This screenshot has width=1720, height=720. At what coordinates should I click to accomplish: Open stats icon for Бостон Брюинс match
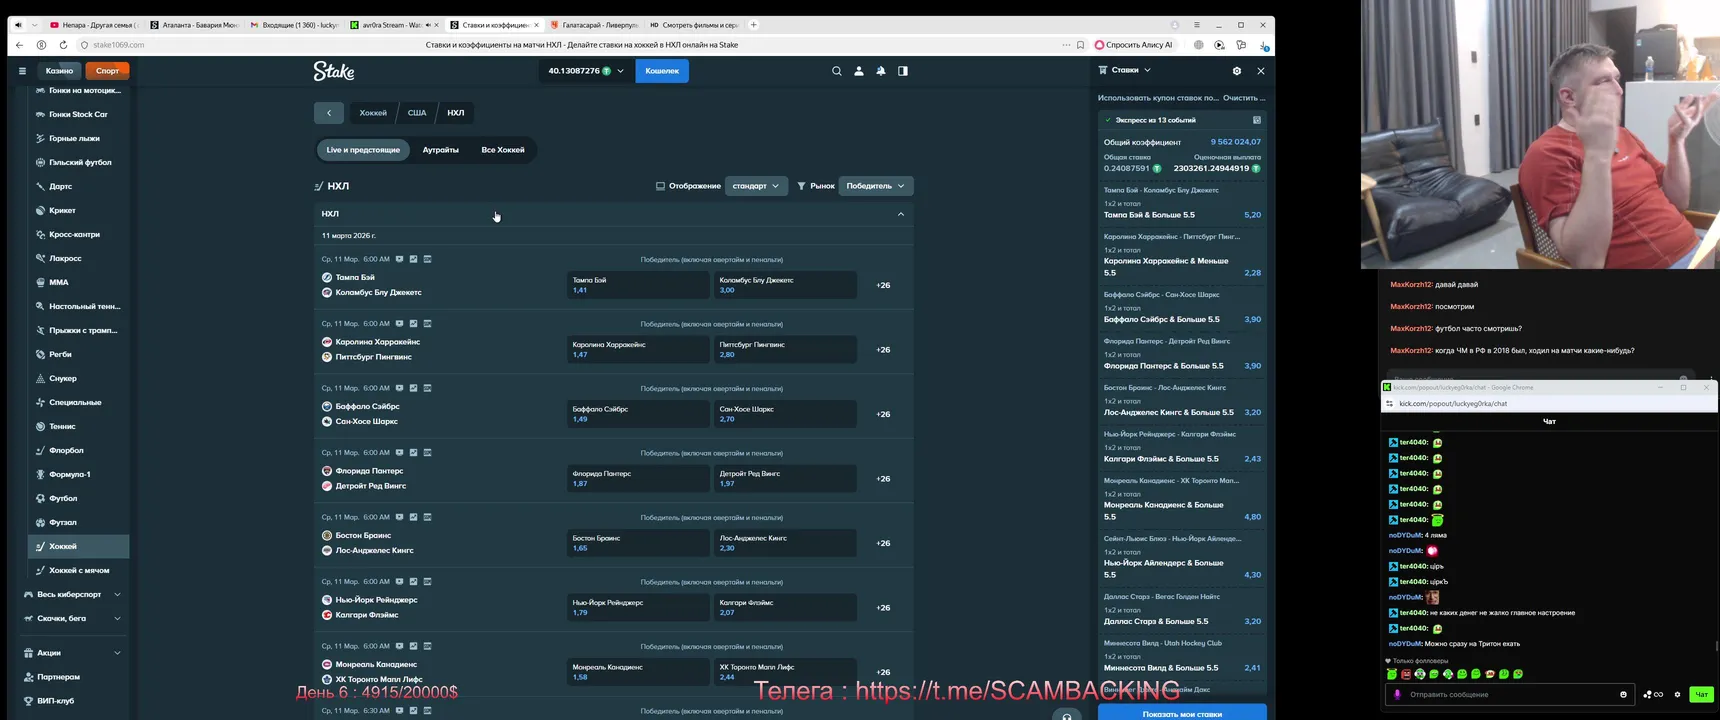[413, 517]
